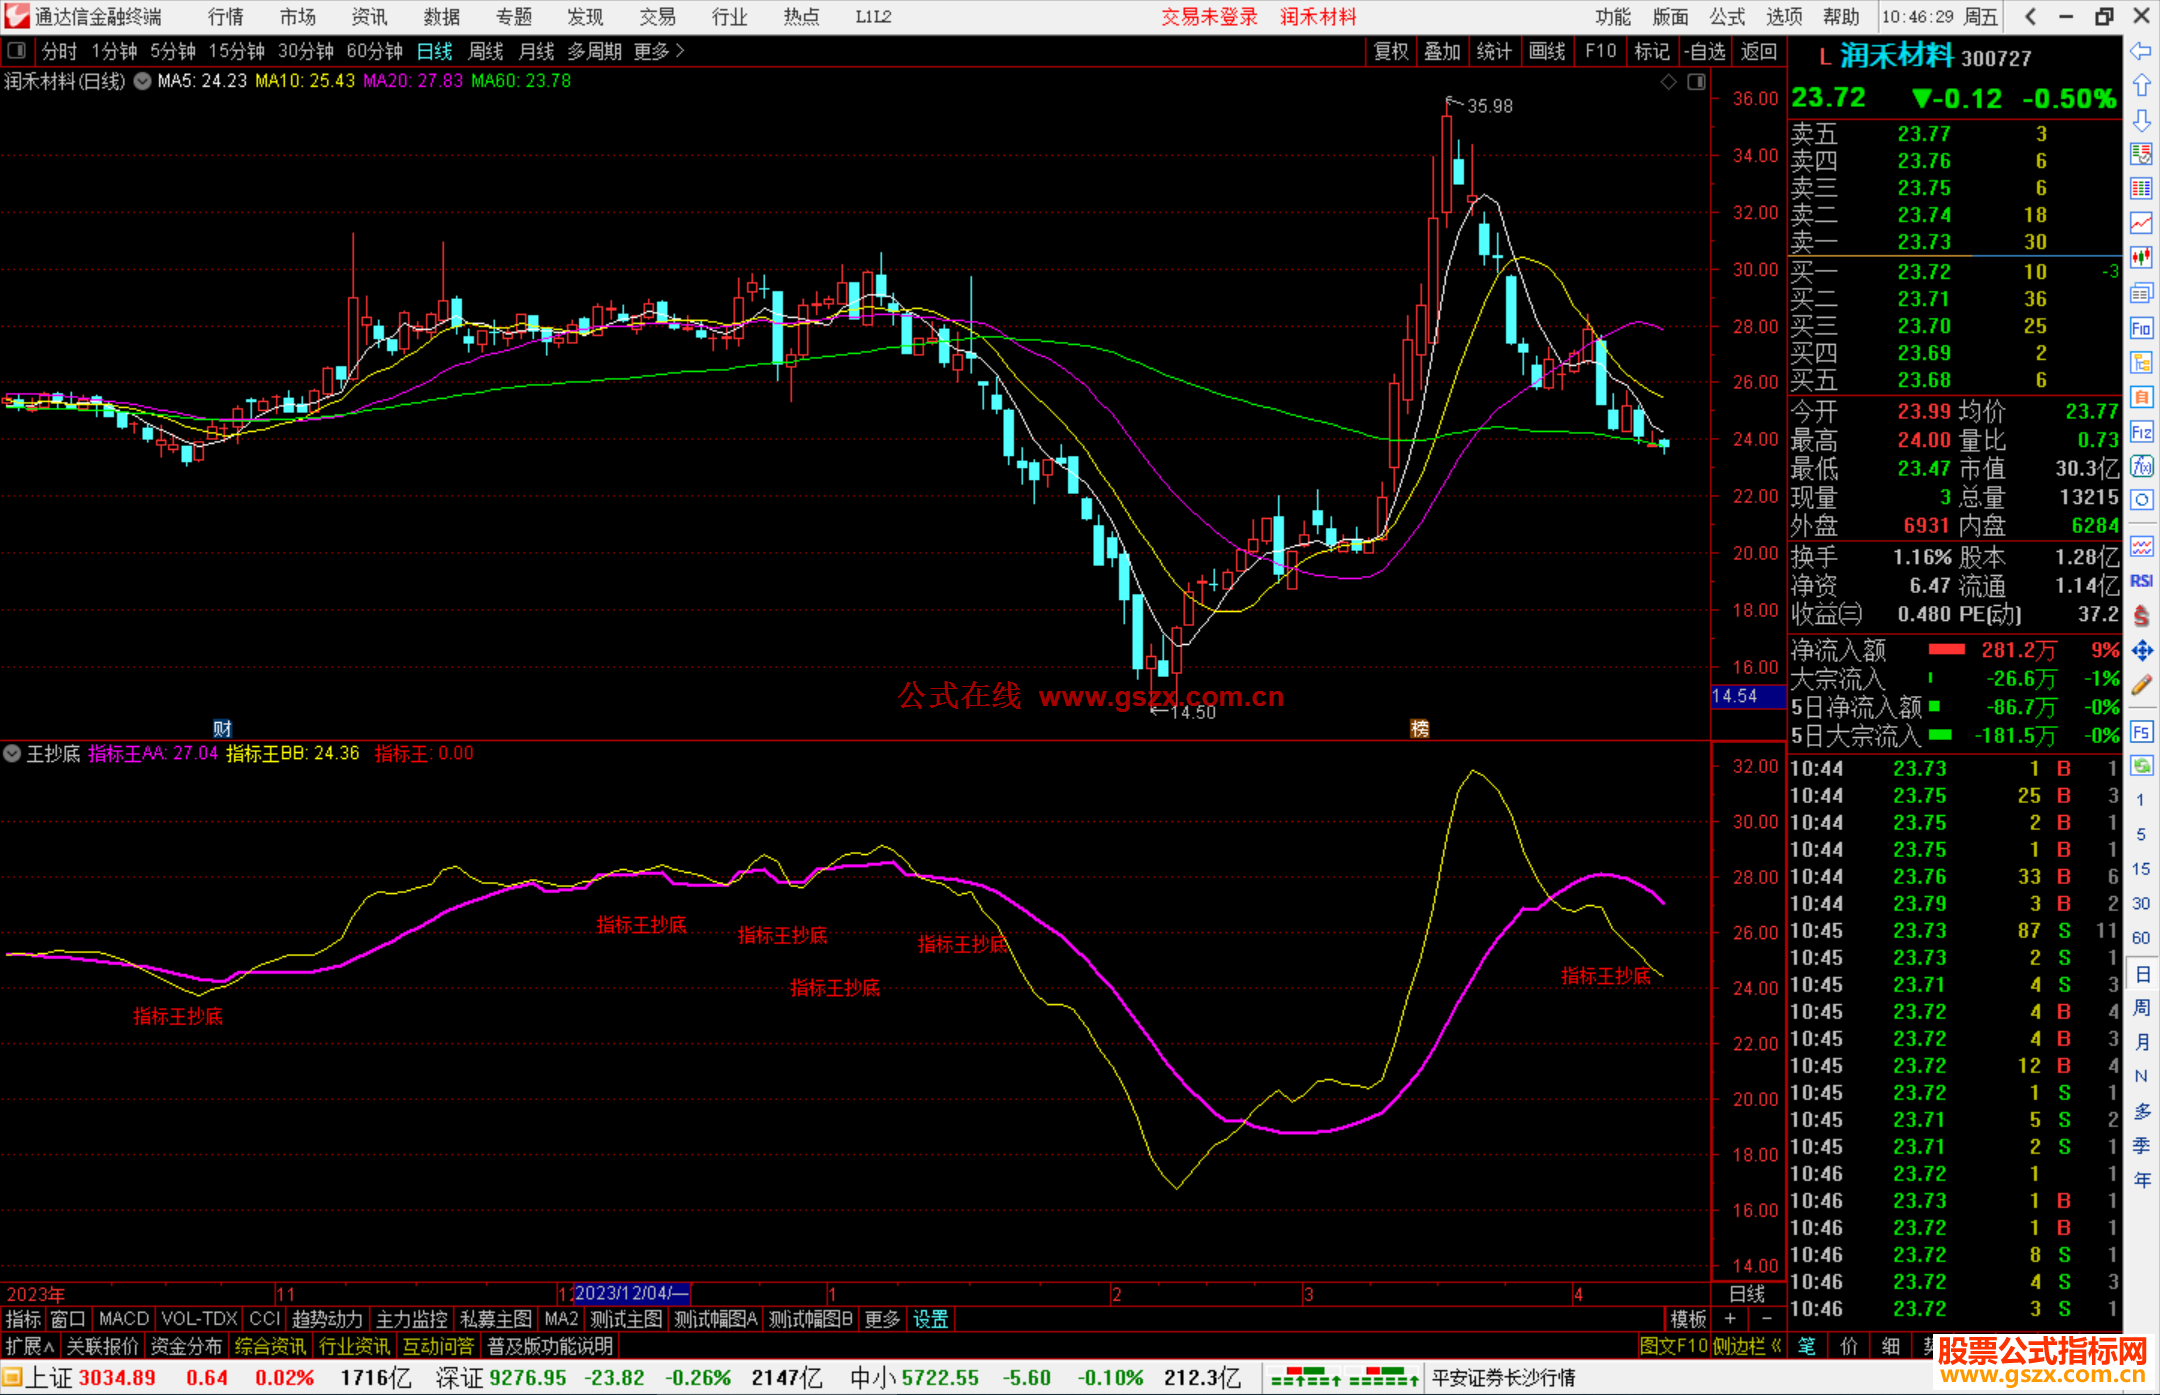Expand the 扩展 panel at bottom left
Viewport: 2160px width, 1395px height.
click(x=29, y=1346)
